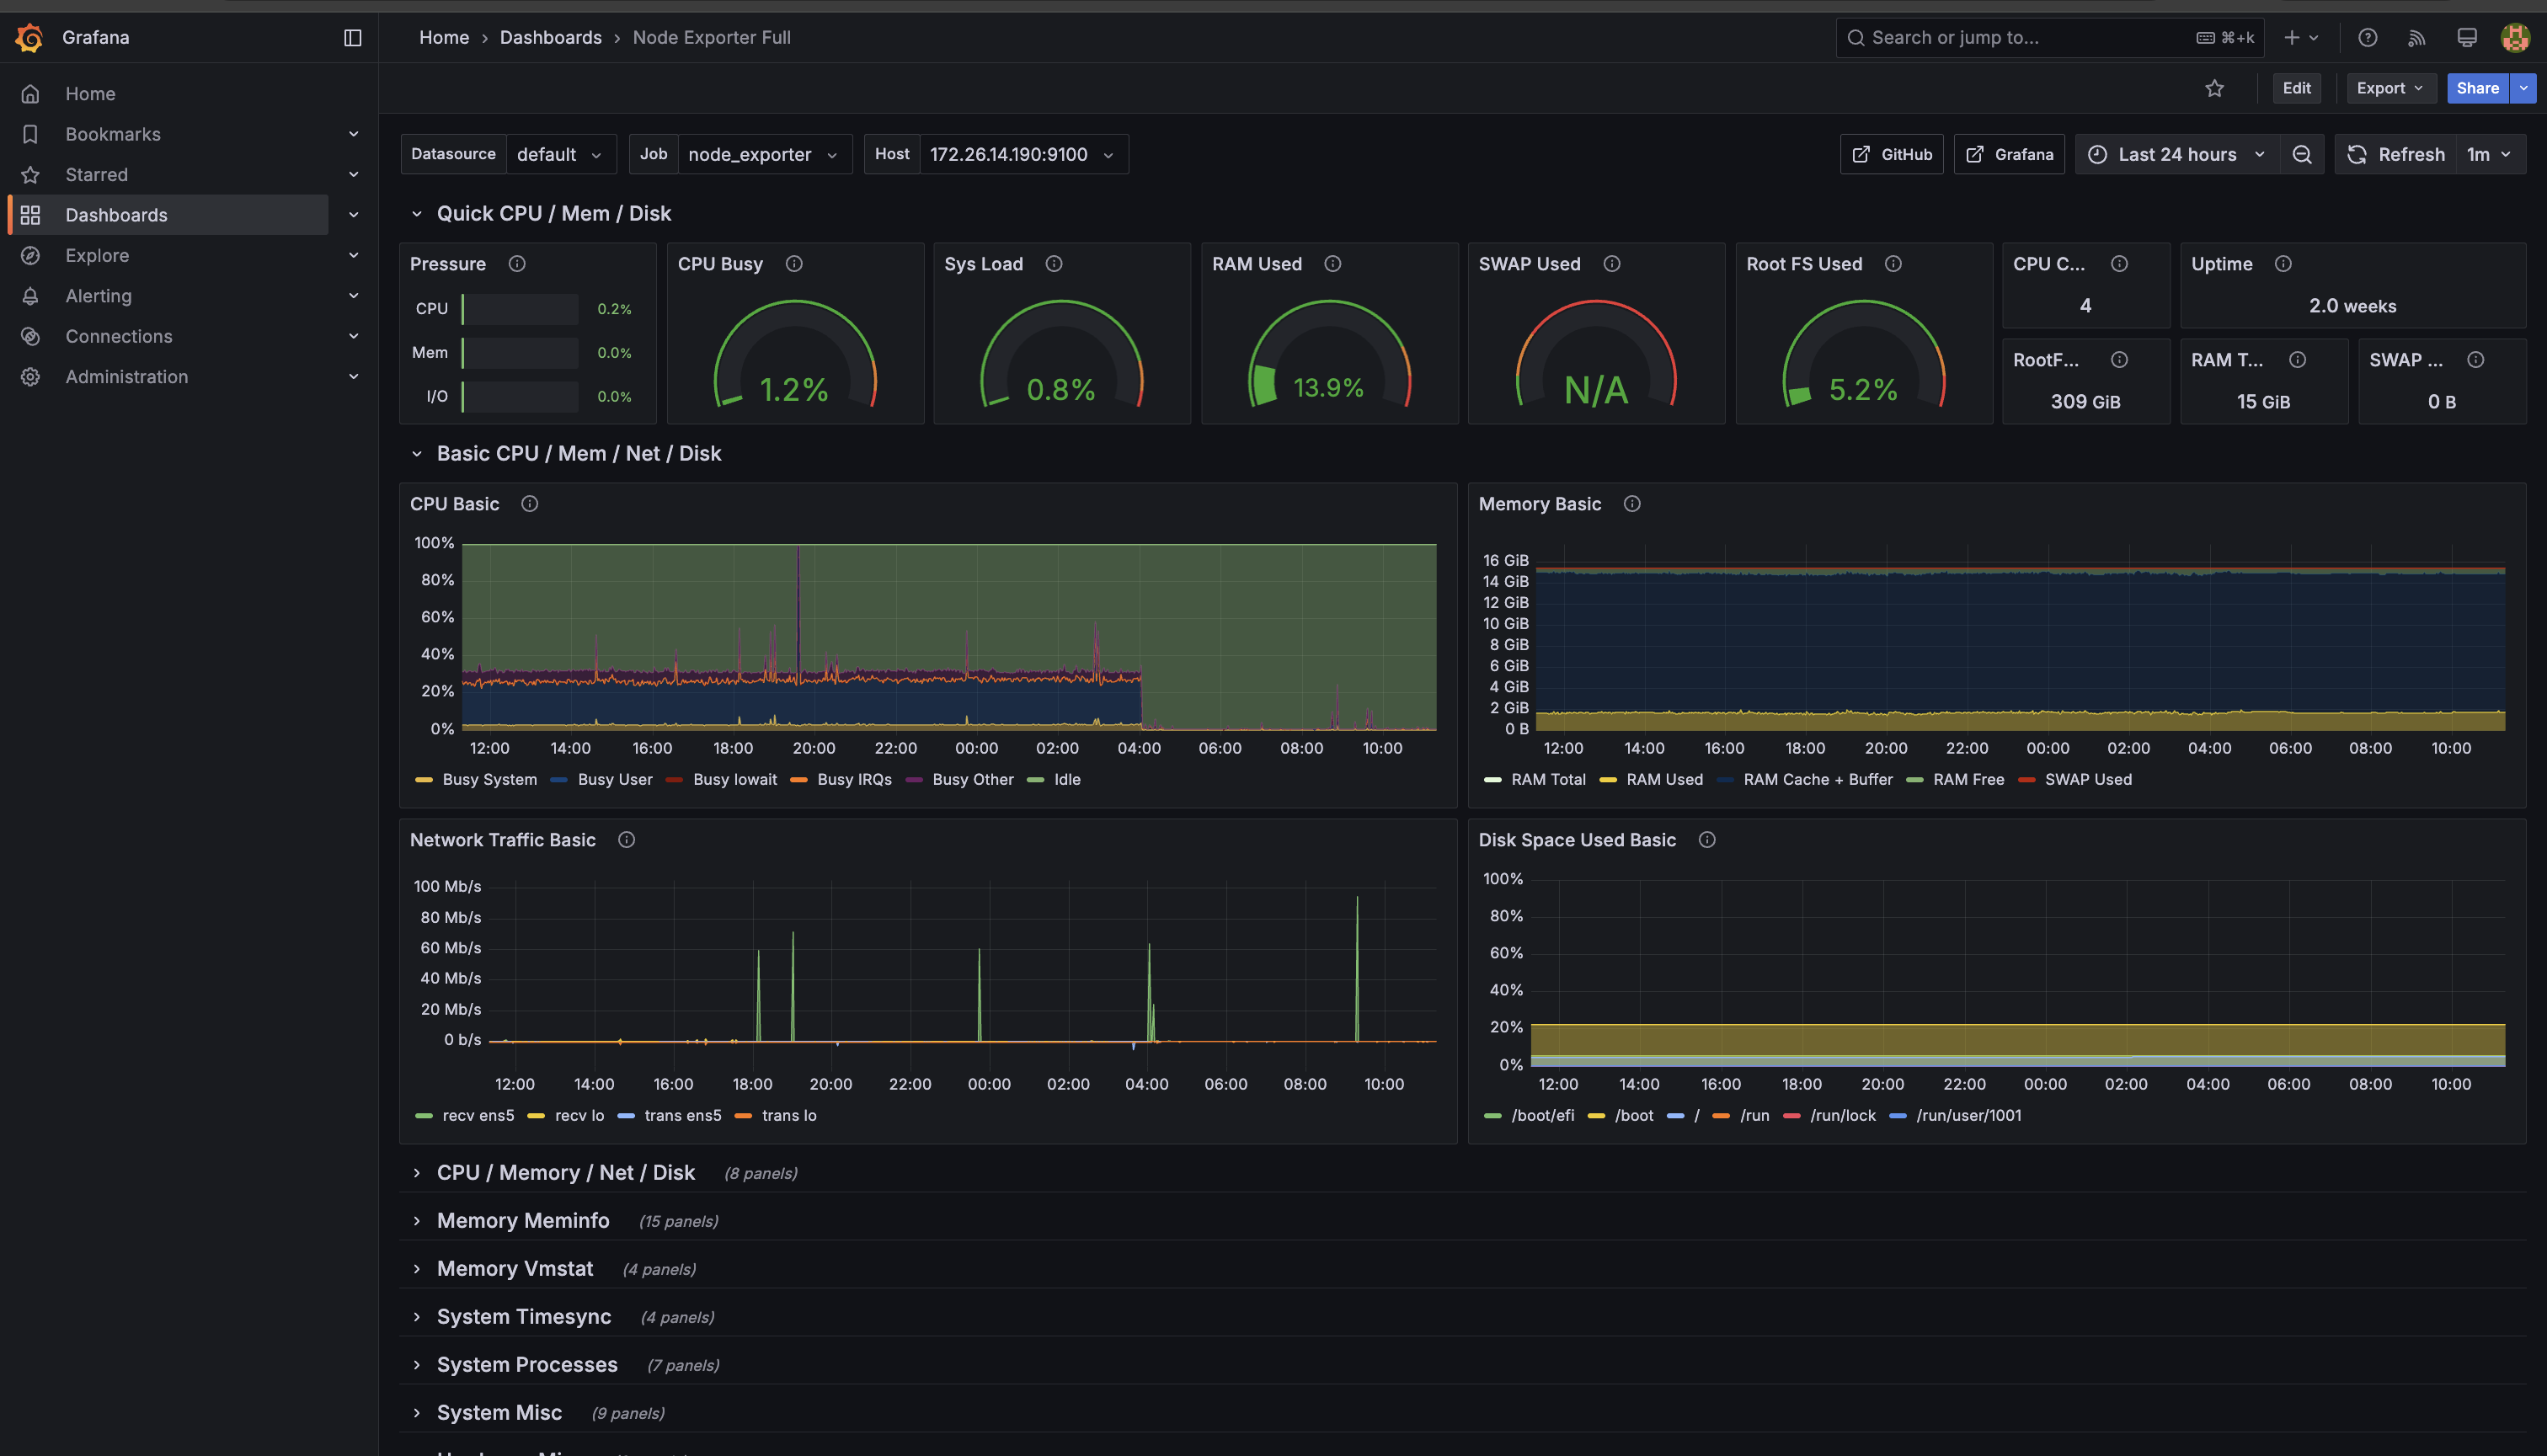Toggle Busy System series in CPU legend
Screen dimensions: 2547x1456
pyautogui.click(x=489, y=780)
